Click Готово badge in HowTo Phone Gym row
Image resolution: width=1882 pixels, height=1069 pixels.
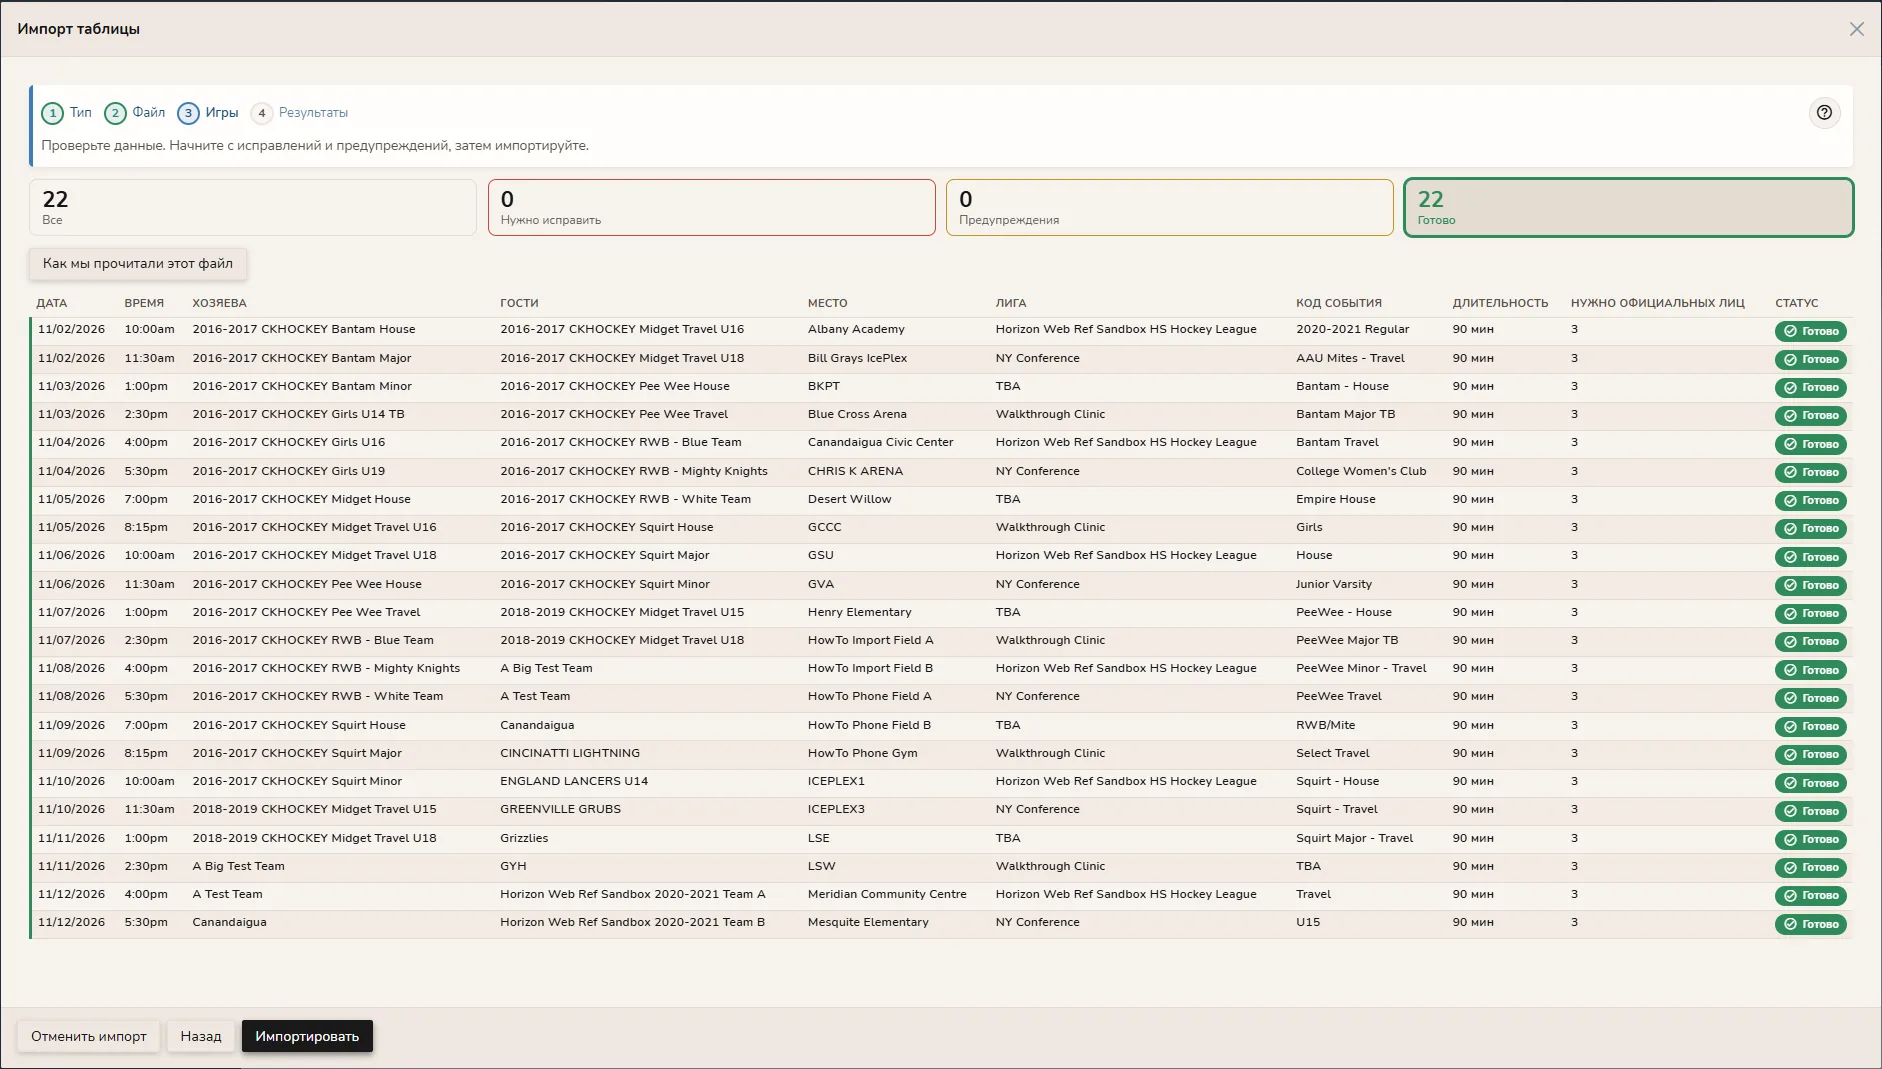click(1811, 754)
